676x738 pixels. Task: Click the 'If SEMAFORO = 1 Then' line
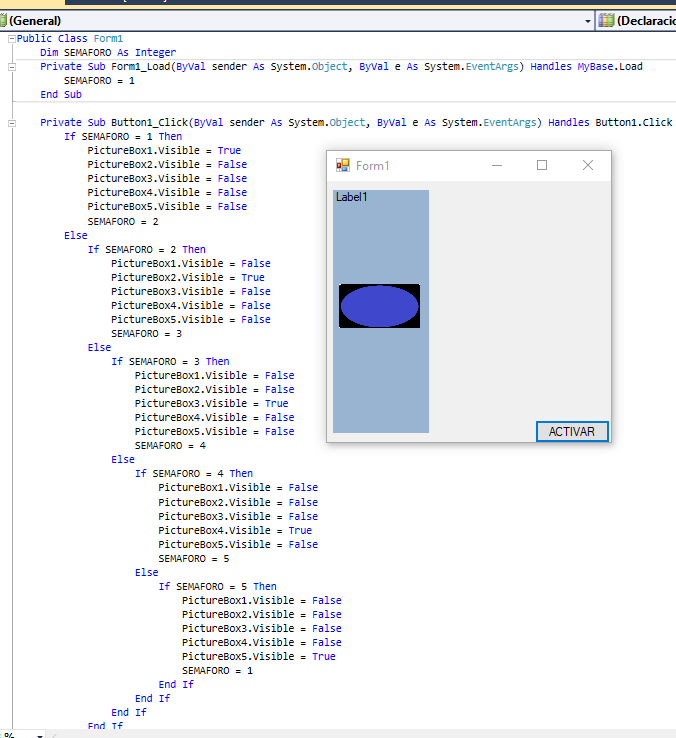point(123,136)
